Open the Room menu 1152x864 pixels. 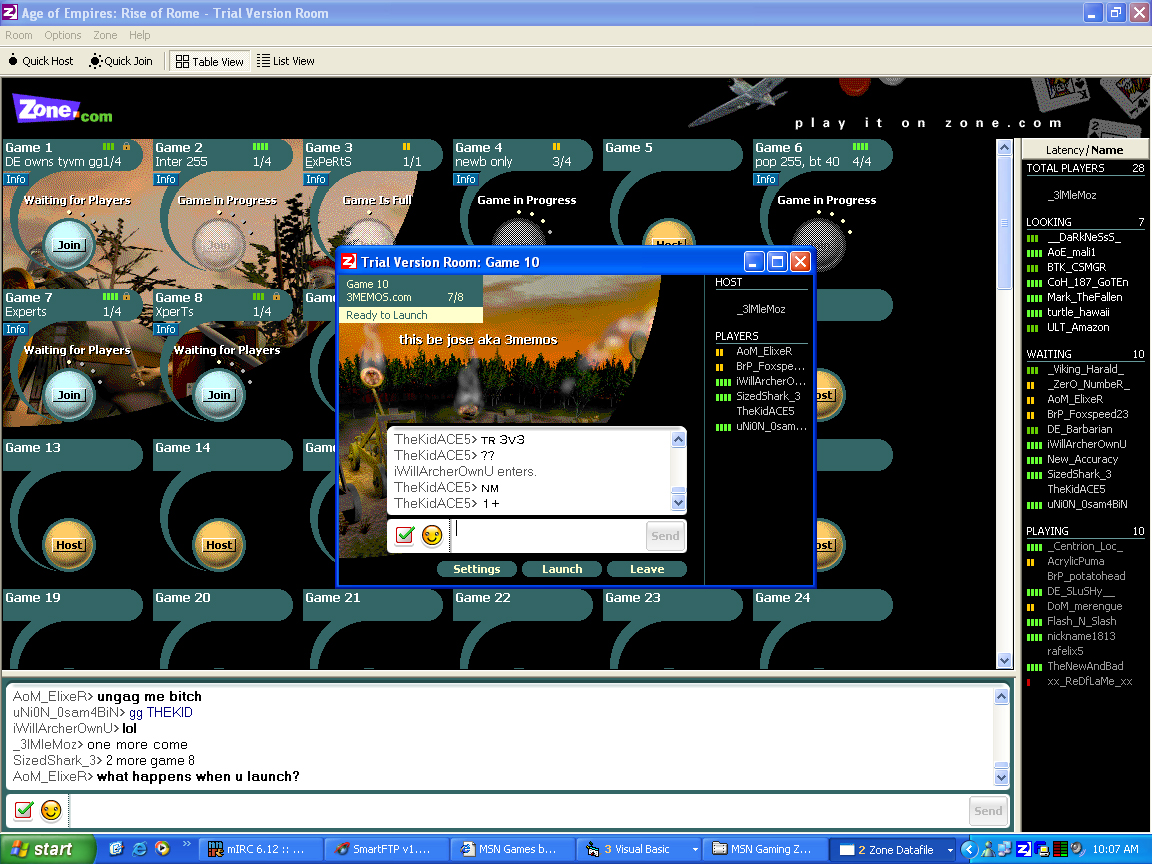[18, 35]
